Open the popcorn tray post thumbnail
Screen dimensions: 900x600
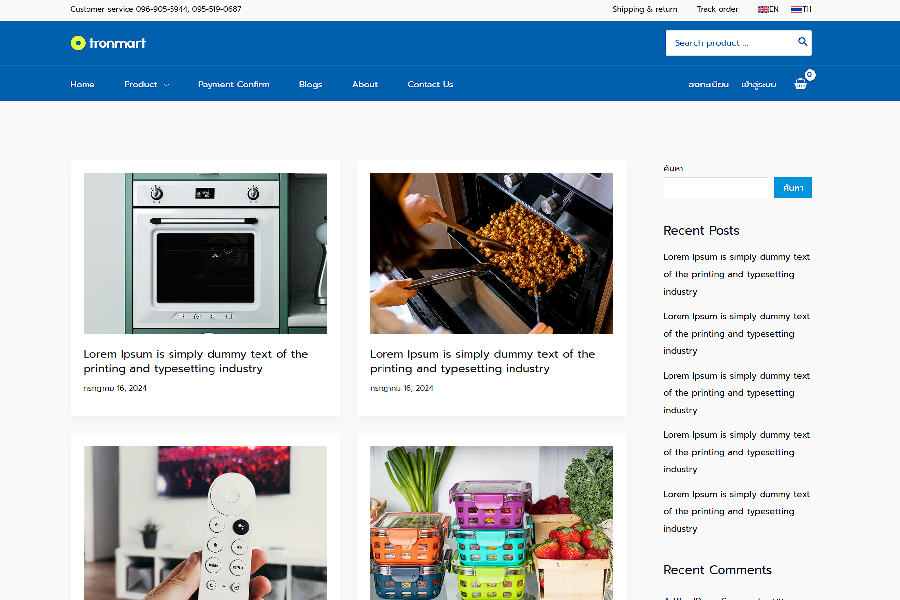(491, 253)
